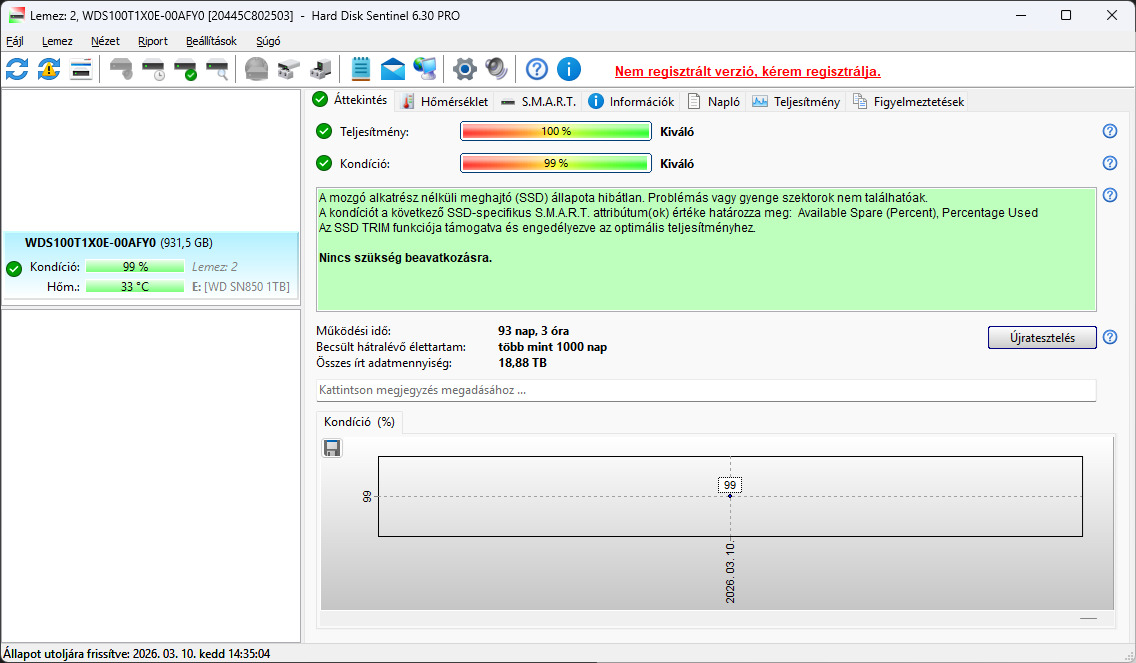The width and height of the screenshot is (1136, 663).
Task: Open the S.M.A.R.T. tab
Action: pyautogui.click(x=538, y=101)
